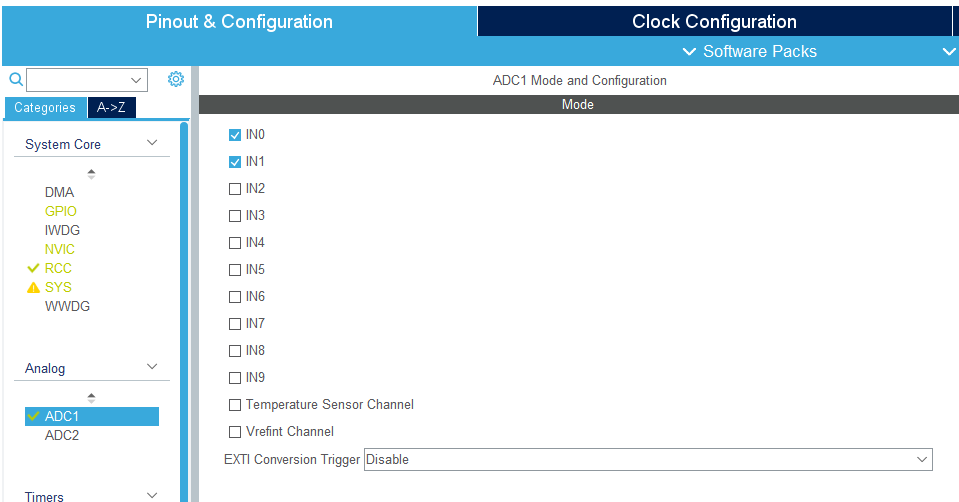This screenshot has width=959, height=502.
Task: Open the GPIO configuration item
Action: pos(61,211)
